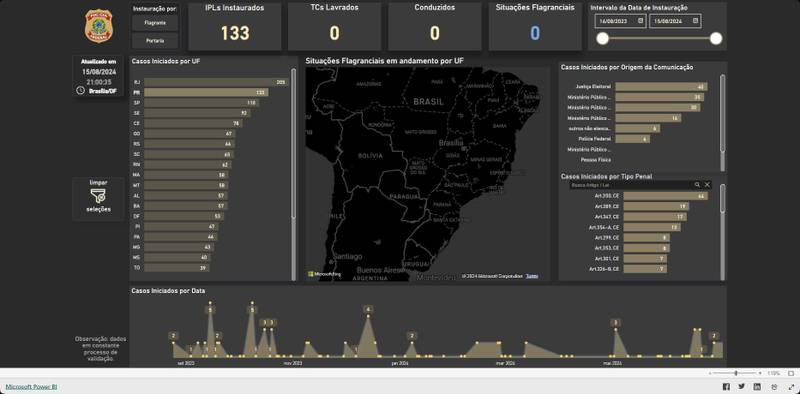800x394 pixels.
Task: Click the BOLÍVIA label on the map
Action: pos(370,156)
